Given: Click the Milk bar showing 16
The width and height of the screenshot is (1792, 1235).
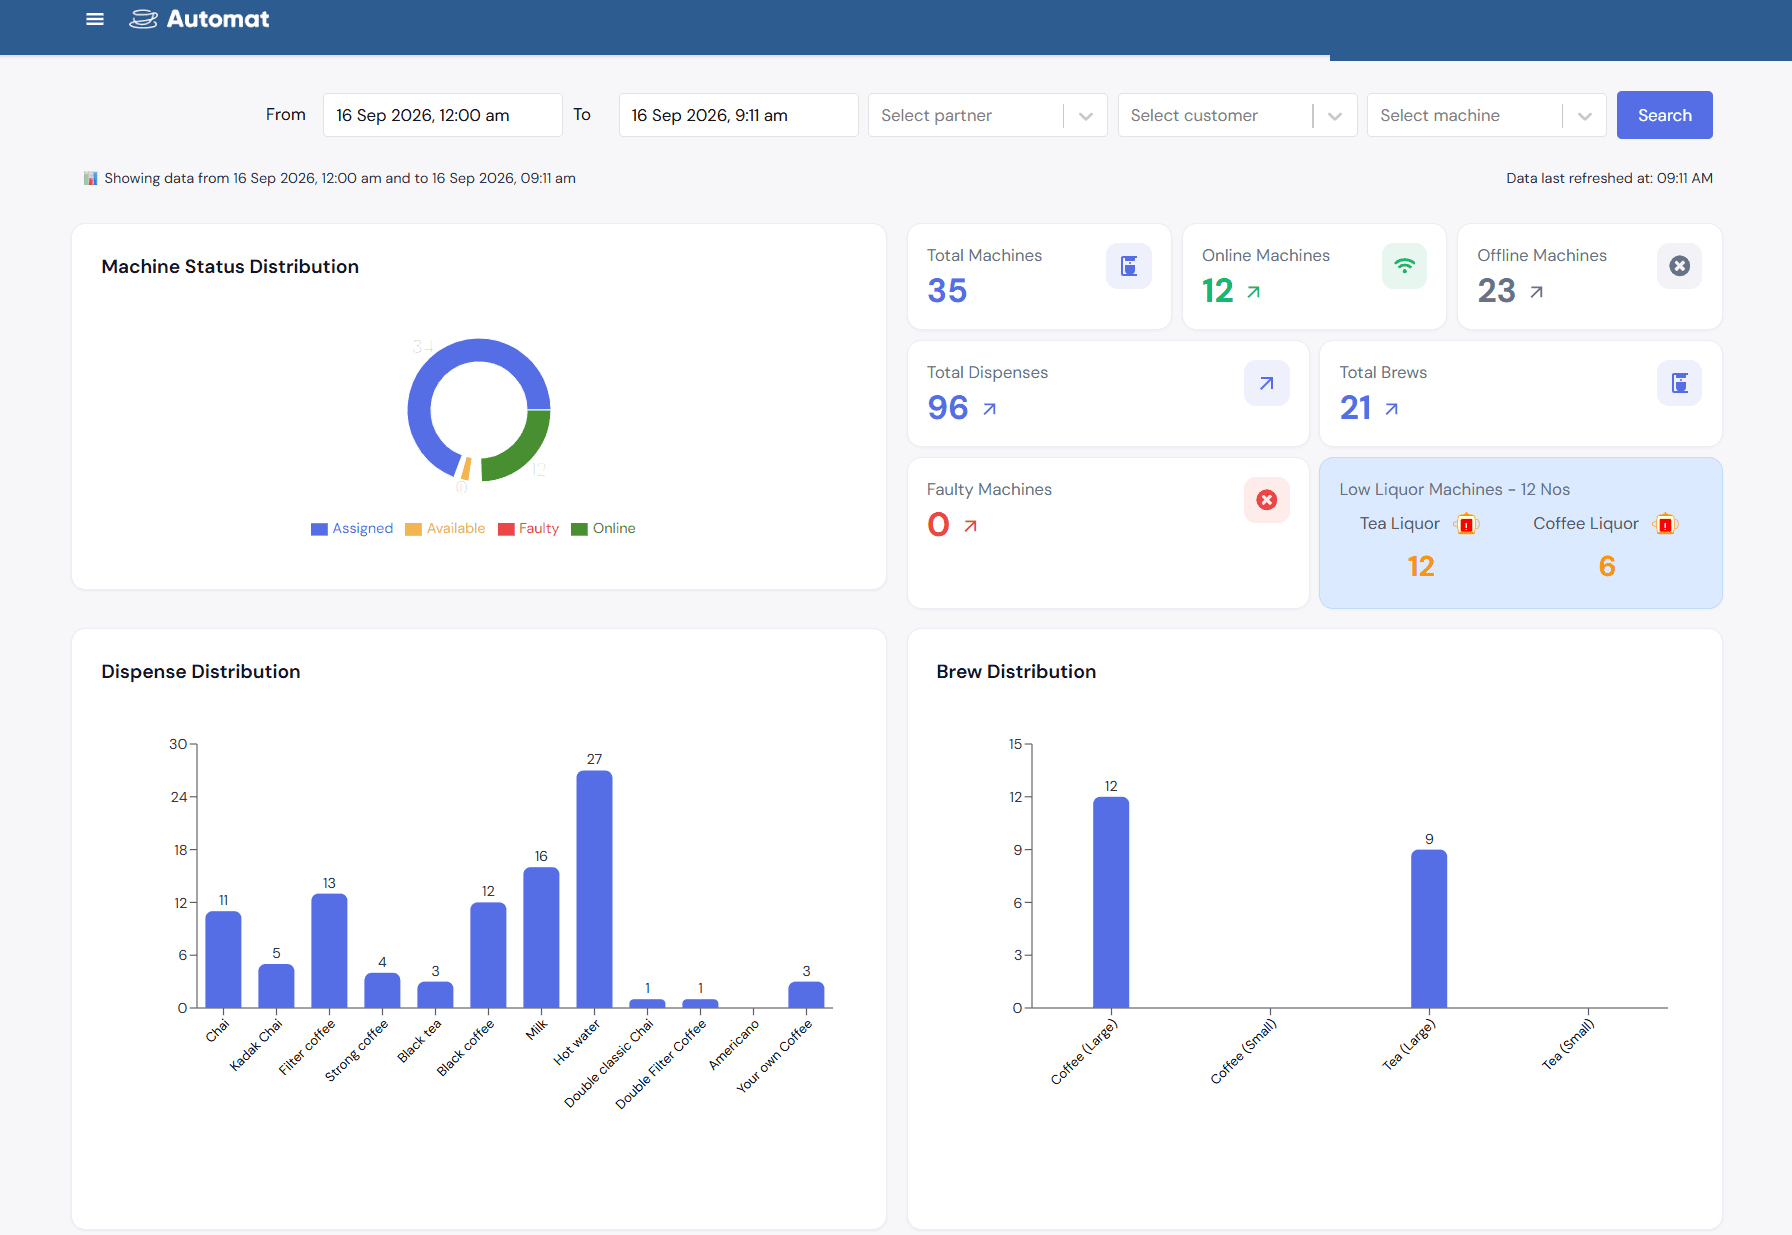Looking at the screenshot, I should coord(541,938).
